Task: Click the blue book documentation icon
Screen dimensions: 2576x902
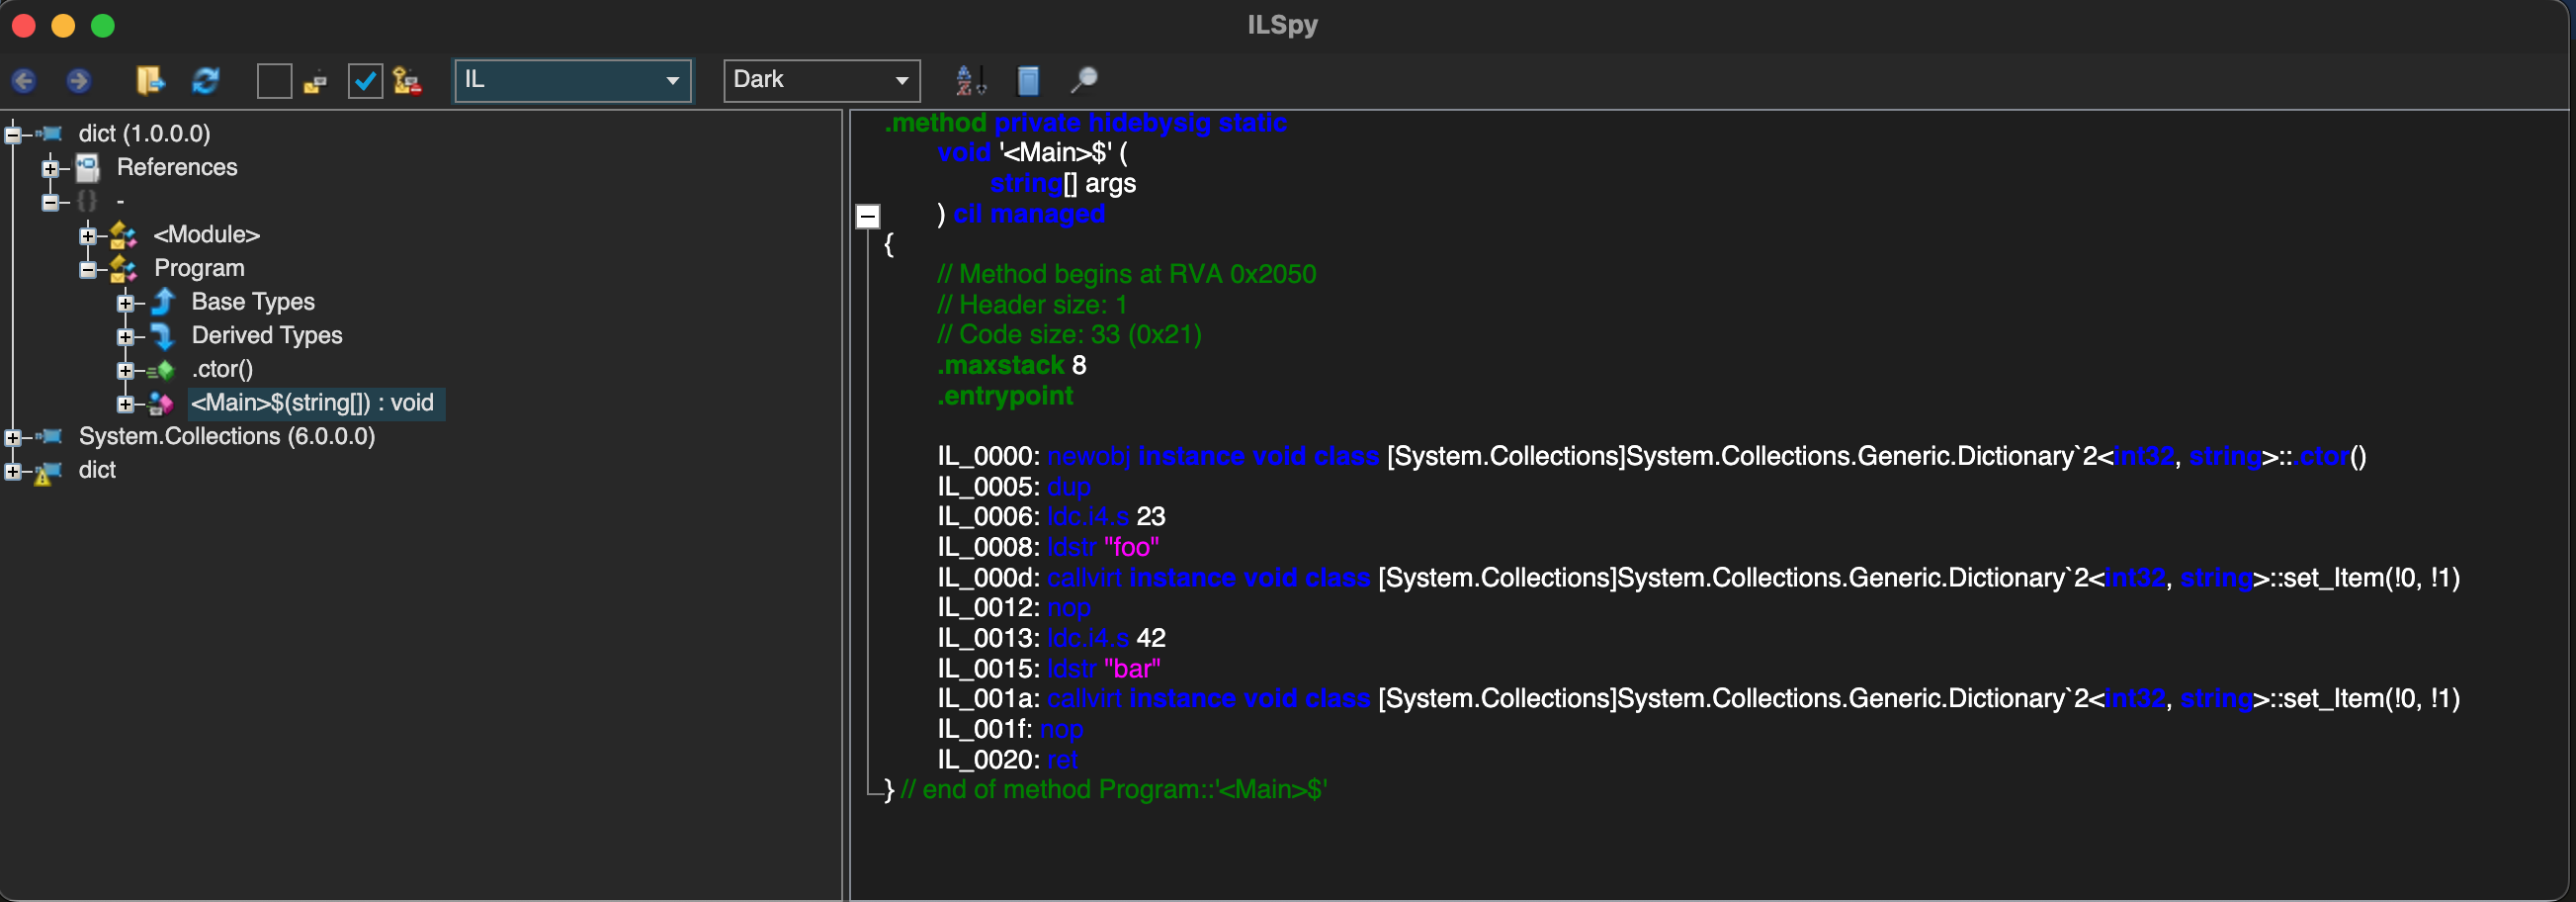Action: pyautogui.click(x=1027, y=80)
